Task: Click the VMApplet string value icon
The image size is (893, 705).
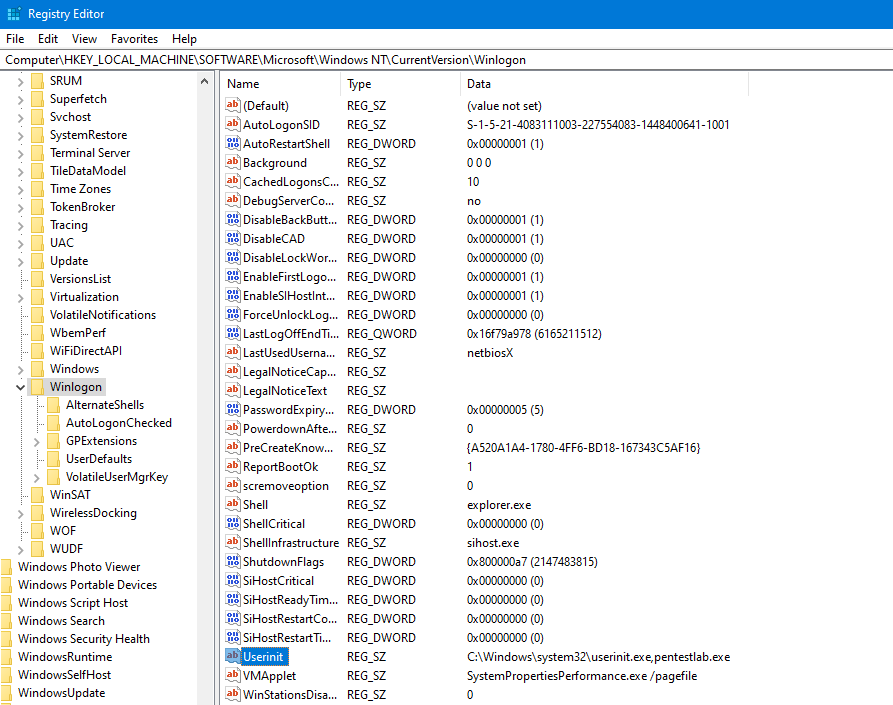Action: [233, 676]
